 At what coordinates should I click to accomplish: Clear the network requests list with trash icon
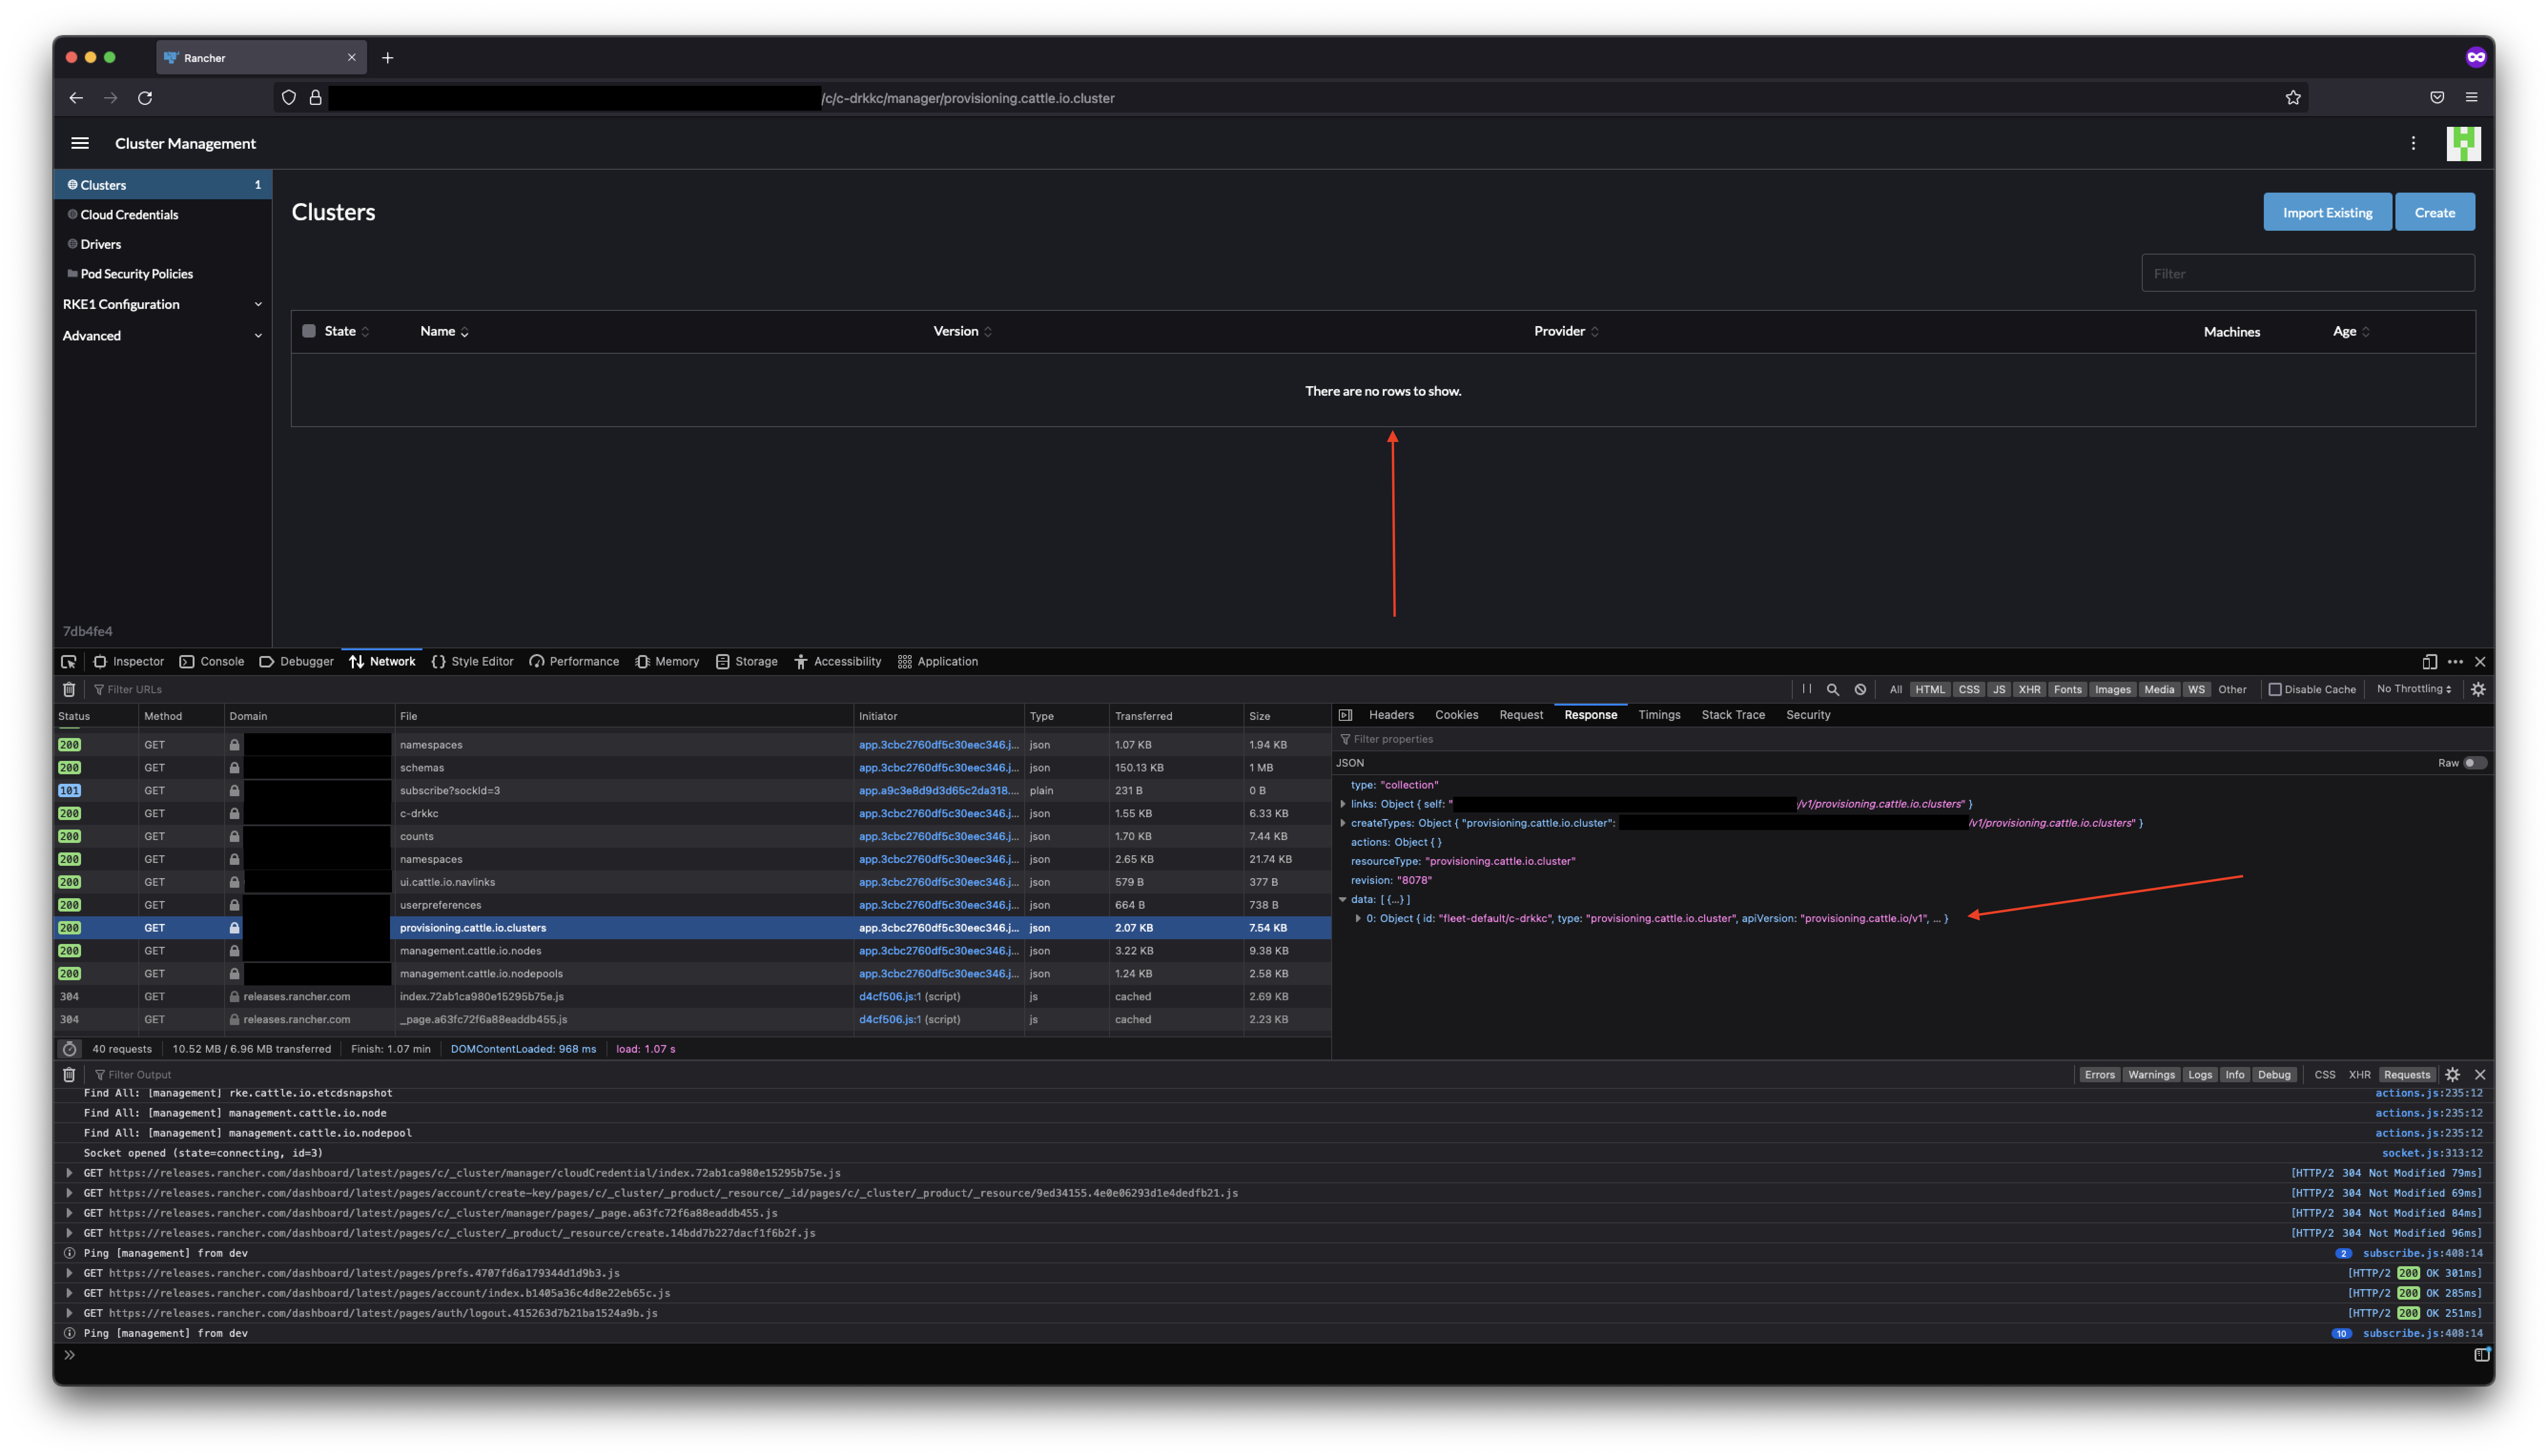68,689
